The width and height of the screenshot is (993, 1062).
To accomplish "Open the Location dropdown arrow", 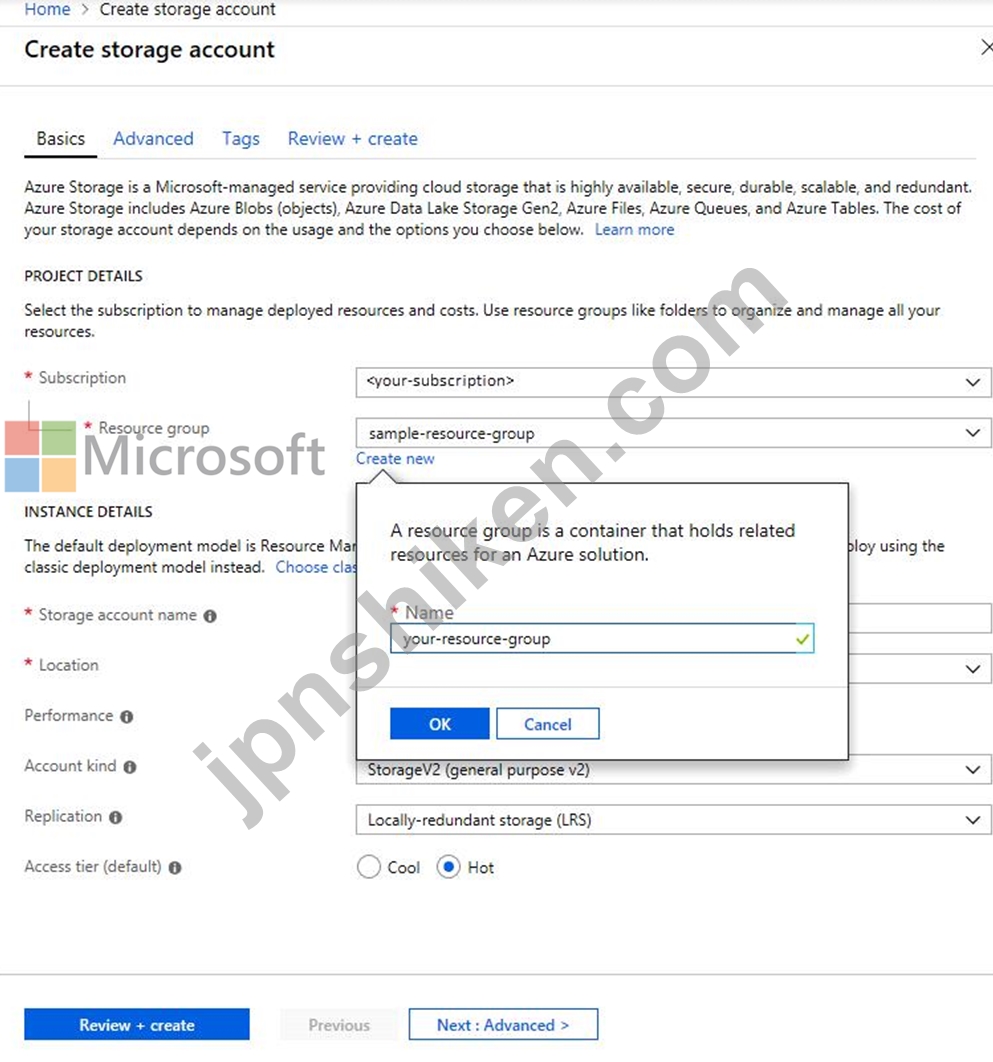I will pos(973,669).
